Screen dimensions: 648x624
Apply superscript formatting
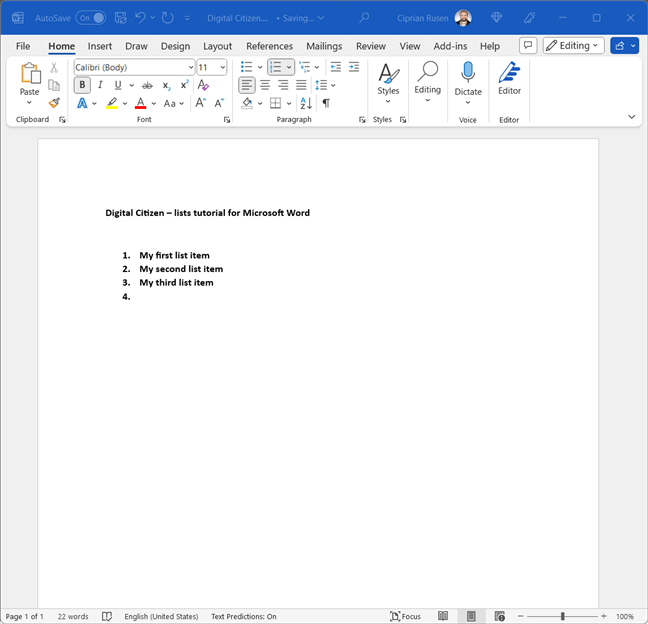[x=184, y=85]
